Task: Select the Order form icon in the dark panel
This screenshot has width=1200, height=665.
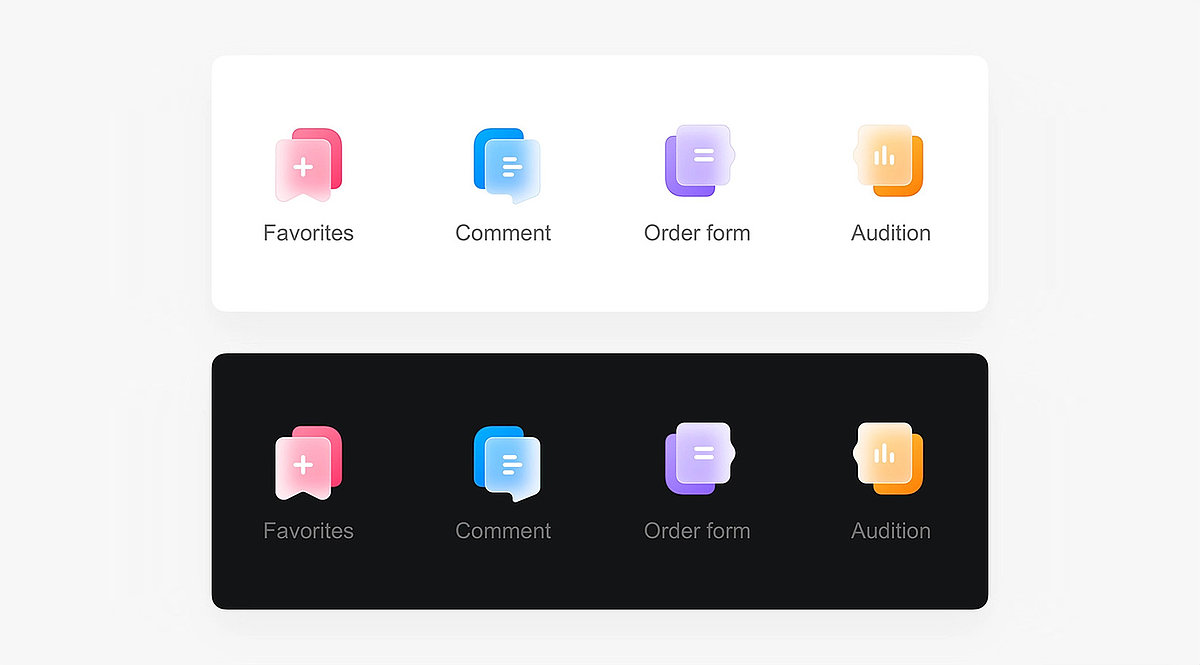Action: (x=699, y=458)
